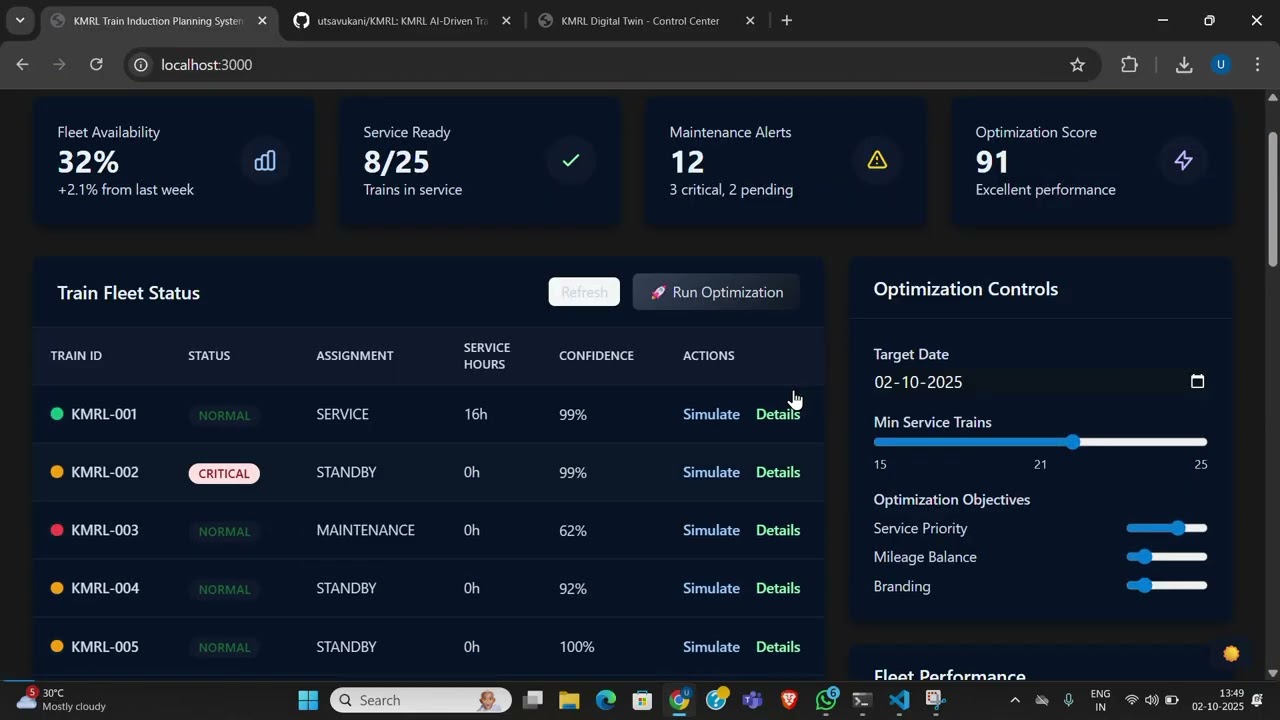
Task: Show Details for KMRL-005
Action: [x=778, y=647]
